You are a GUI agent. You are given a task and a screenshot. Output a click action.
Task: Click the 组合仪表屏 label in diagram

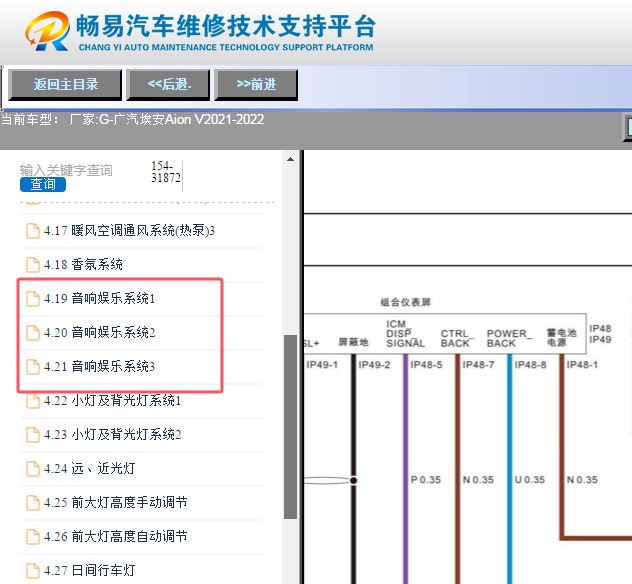(x=405, y=302)
